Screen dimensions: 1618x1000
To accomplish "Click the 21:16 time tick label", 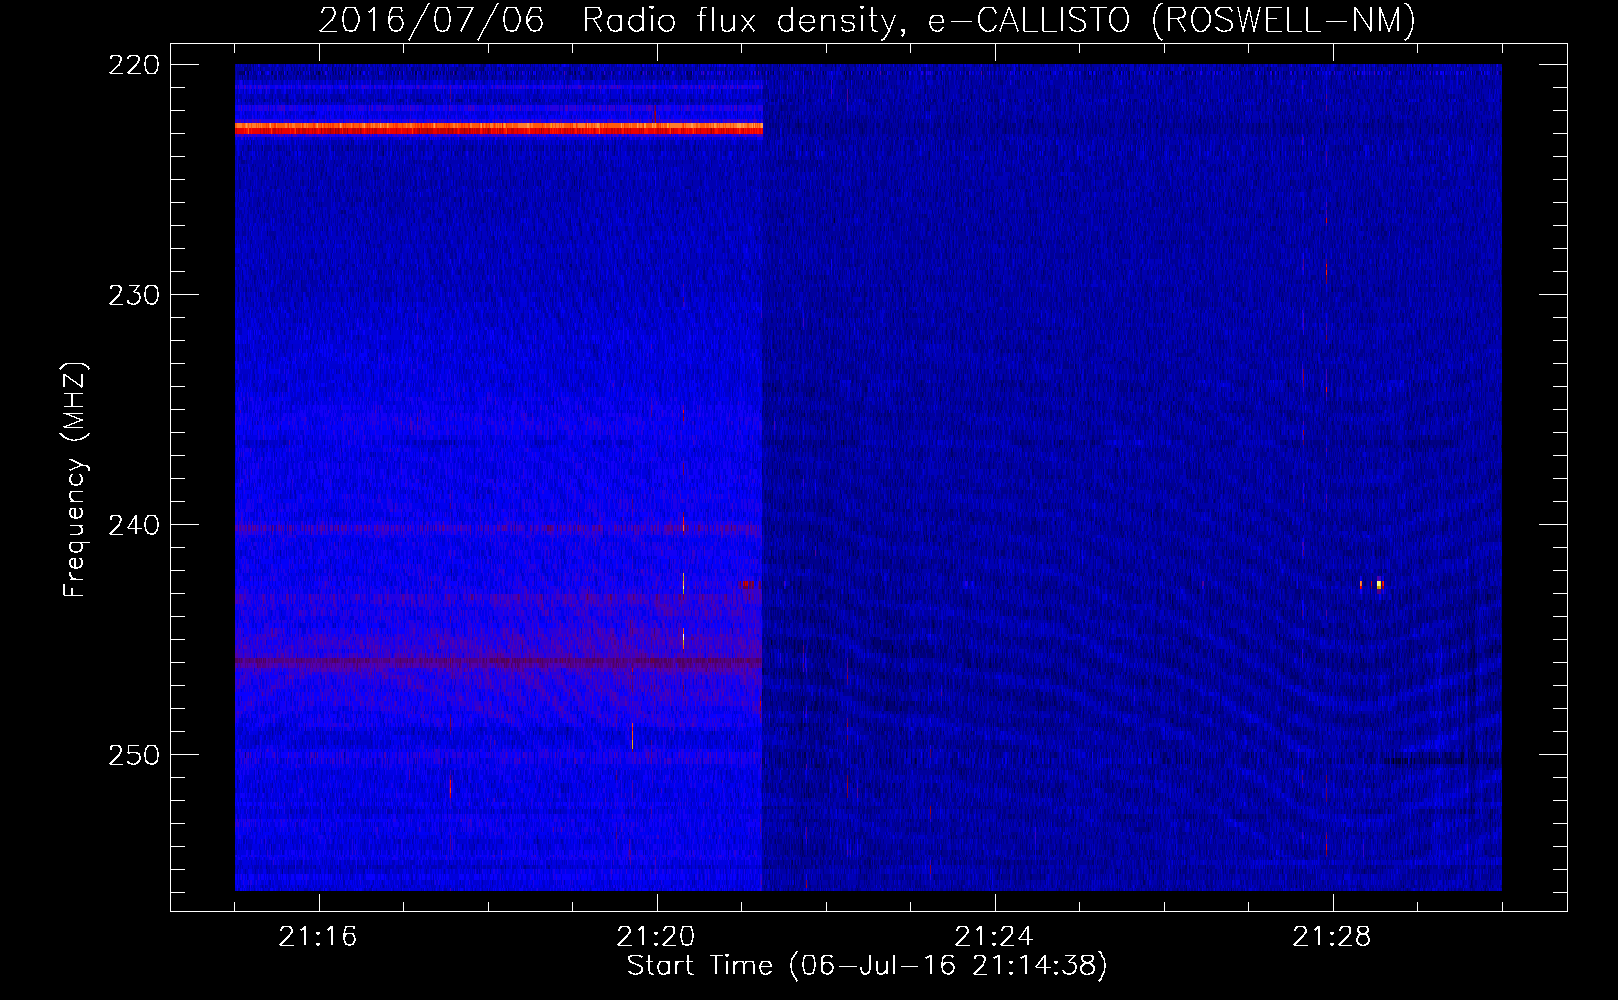I will [318, 937].
